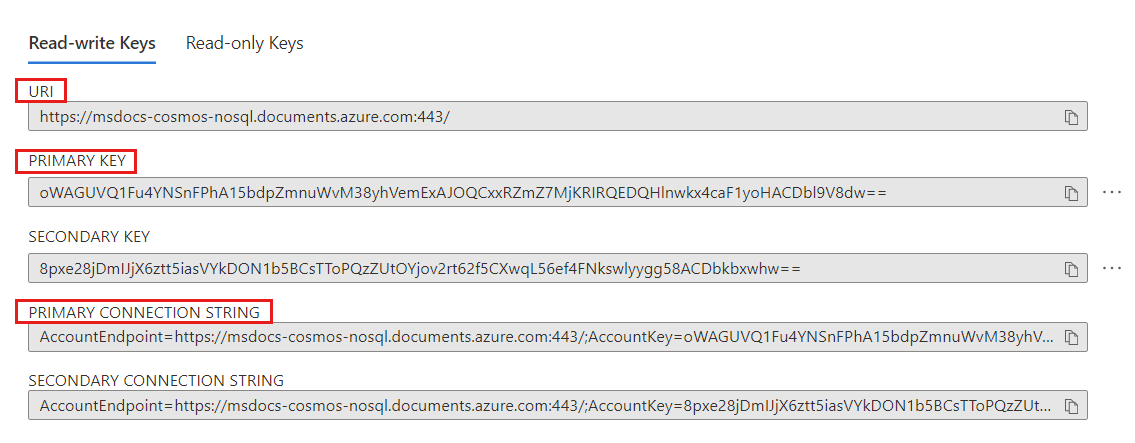Viewport: 1135px width, 443px height.
Task: Click the PRIMARY CONNECTION STRING label
Action: pos(144,312)
